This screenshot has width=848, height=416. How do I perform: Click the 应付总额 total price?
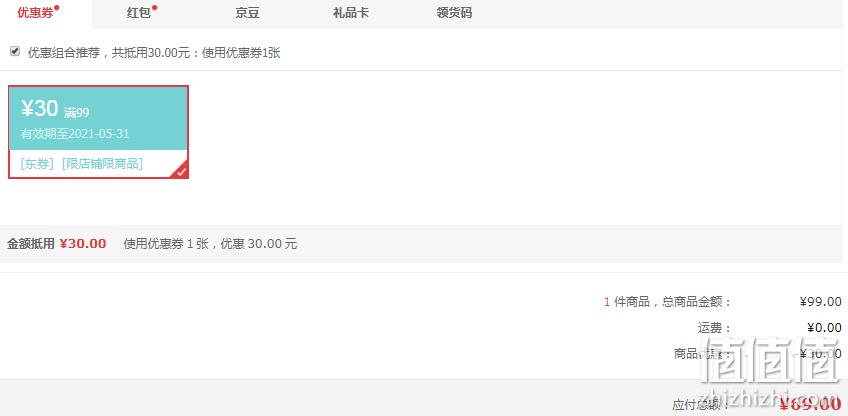(x=810, y=404)
